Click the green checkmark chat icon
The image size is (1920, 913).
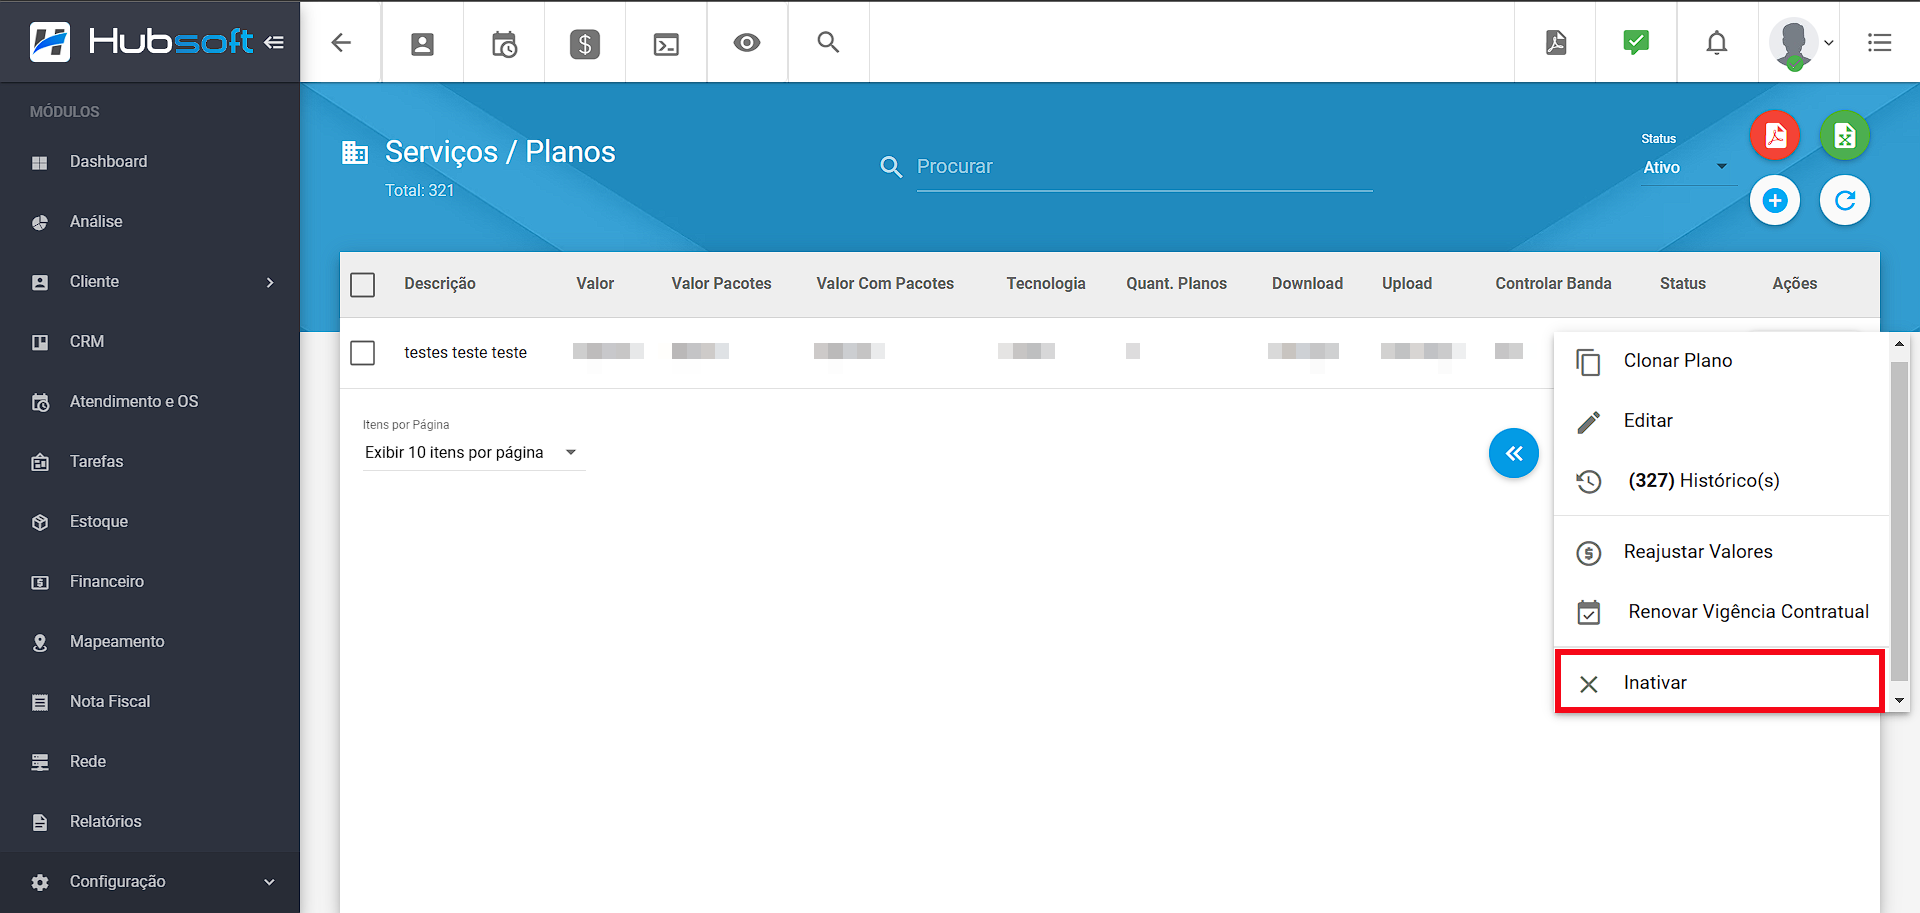click(1636, 42)
